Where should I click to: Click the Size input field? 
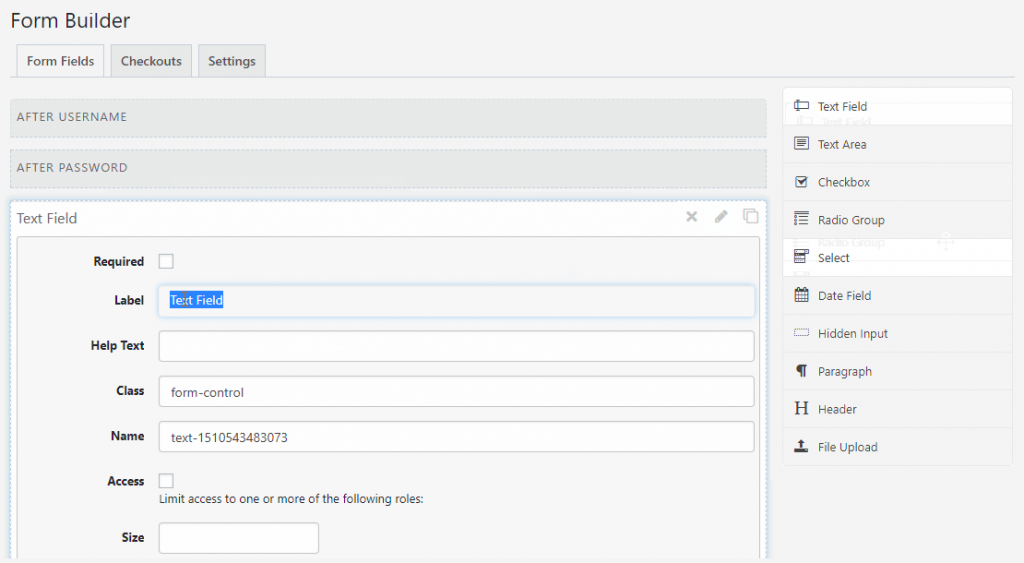(238, 538)
